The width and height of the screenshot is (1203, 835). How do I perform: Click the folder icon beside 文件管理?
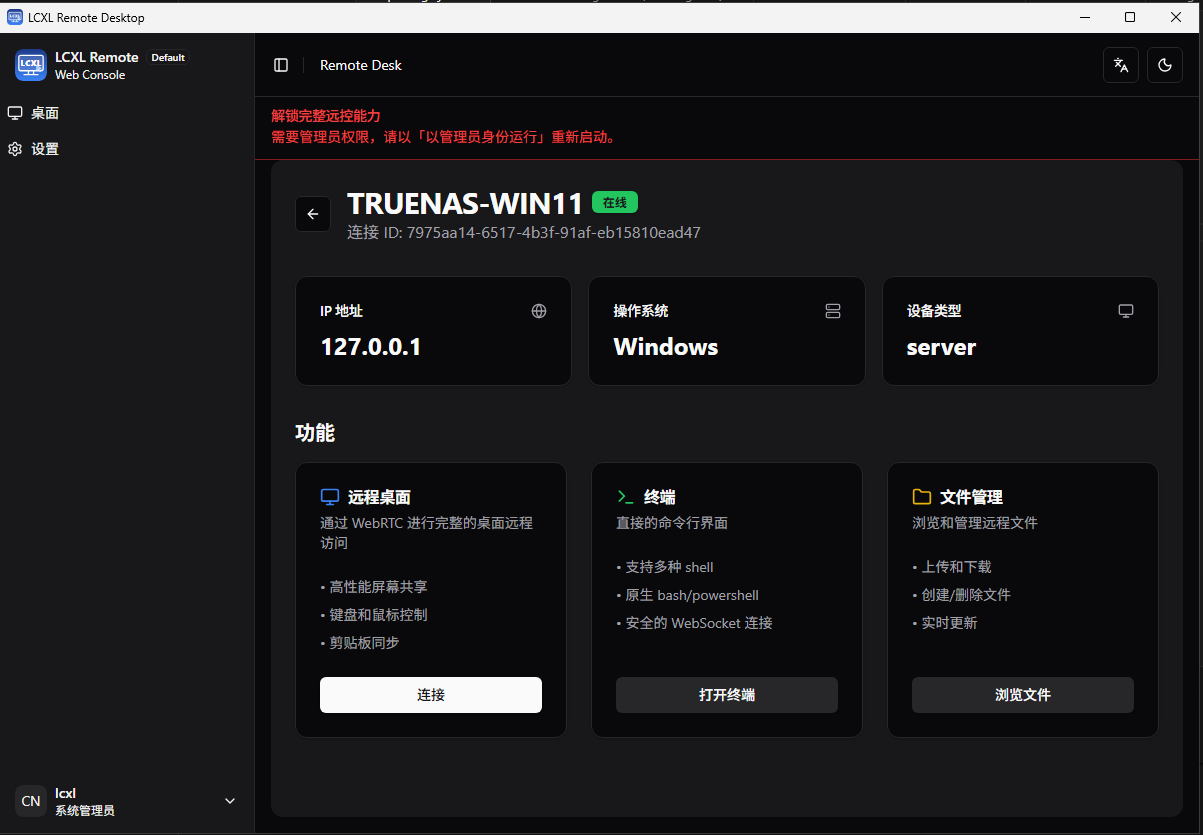pyautogui.click(x=922, y=497)
